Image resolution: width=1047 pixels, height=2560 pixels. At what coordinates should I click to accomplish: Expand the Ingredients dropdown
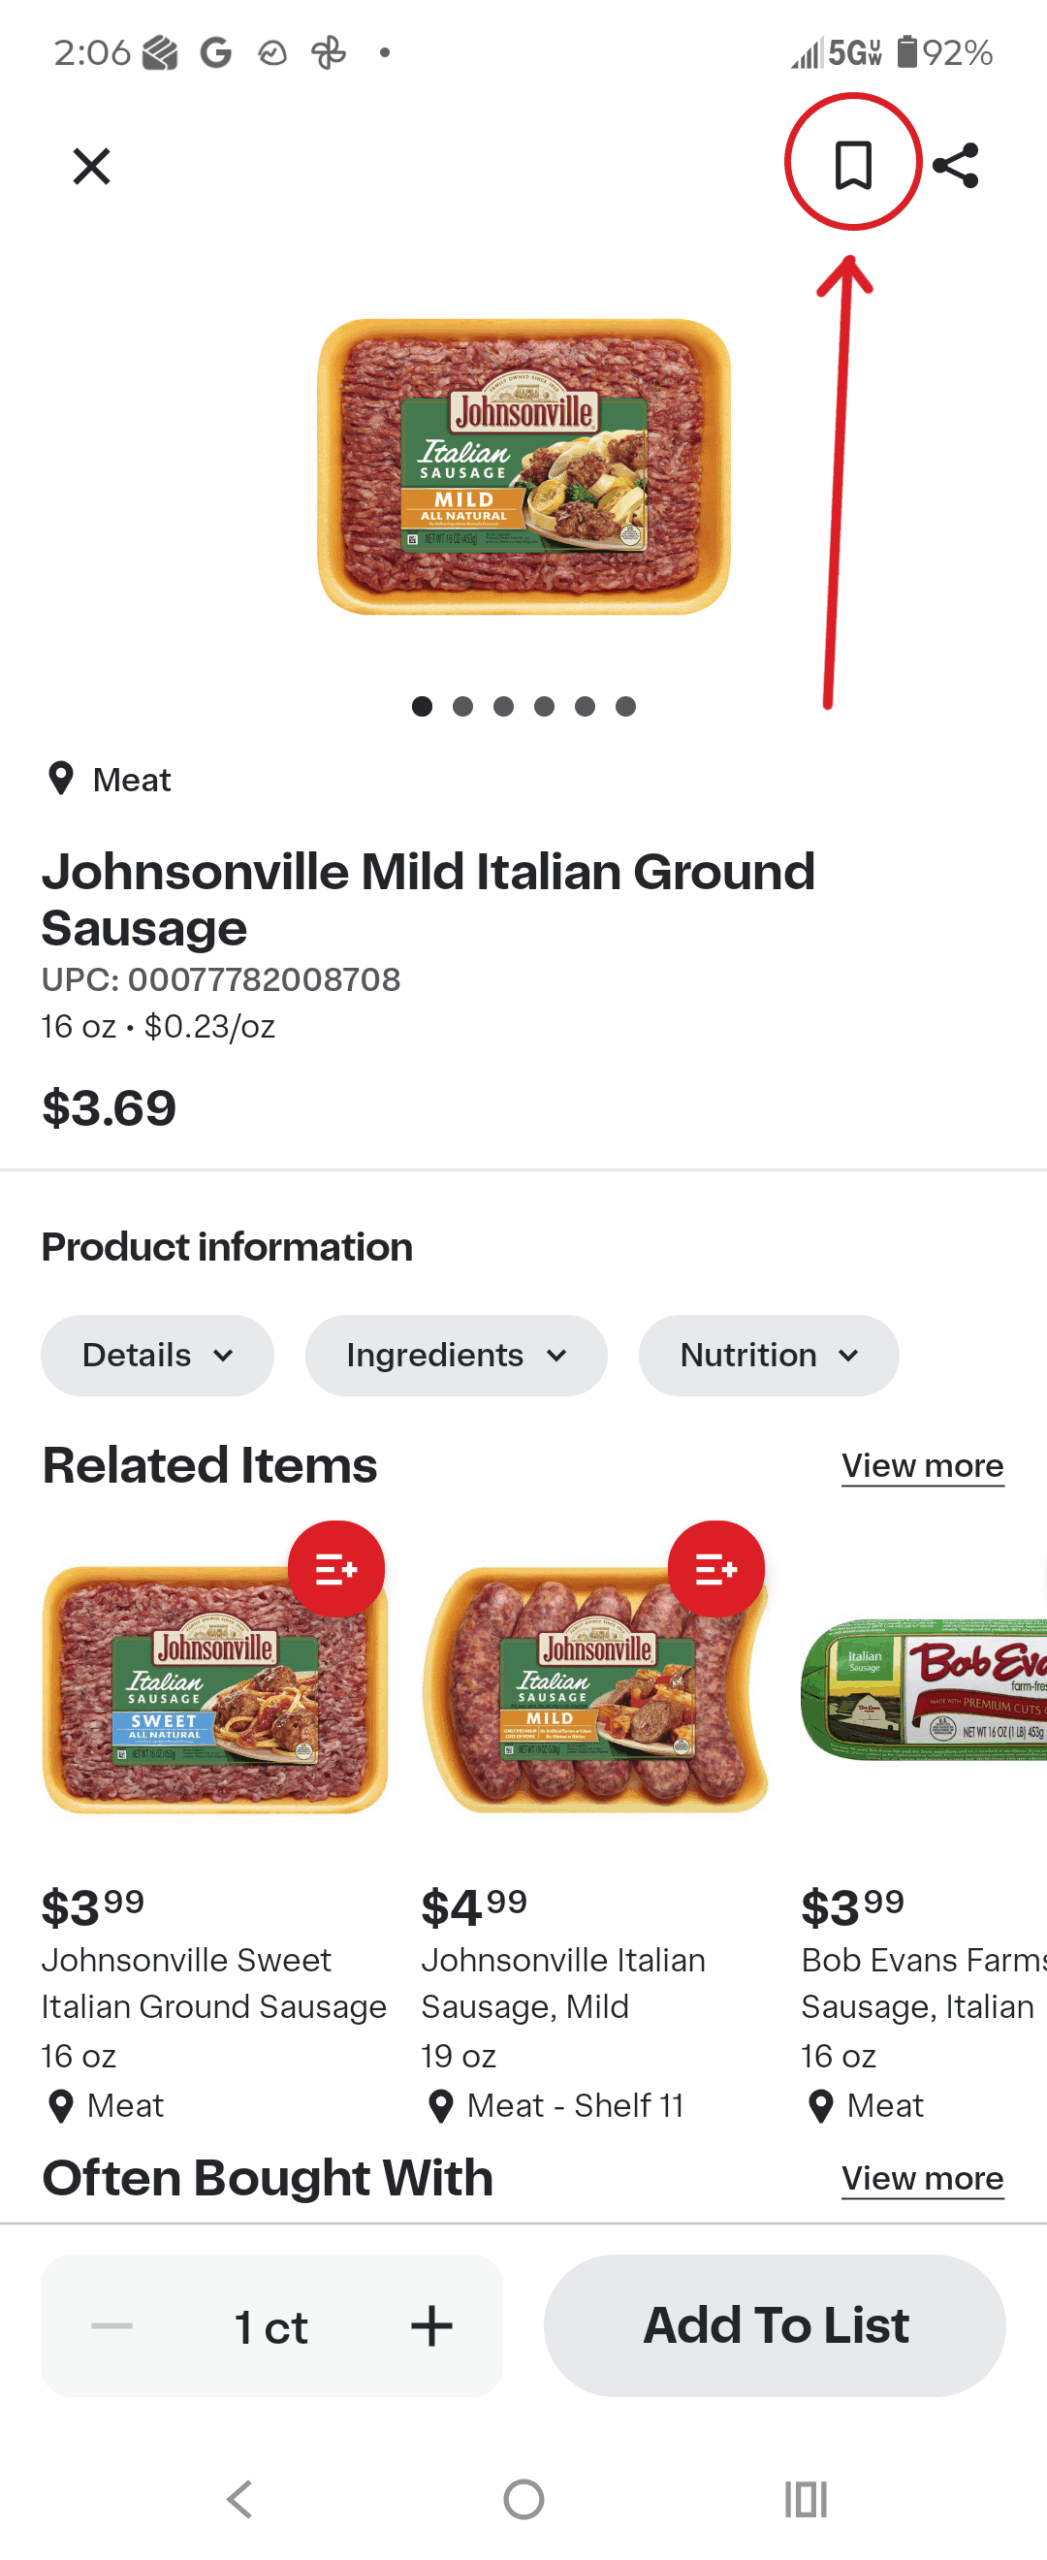456,1354
